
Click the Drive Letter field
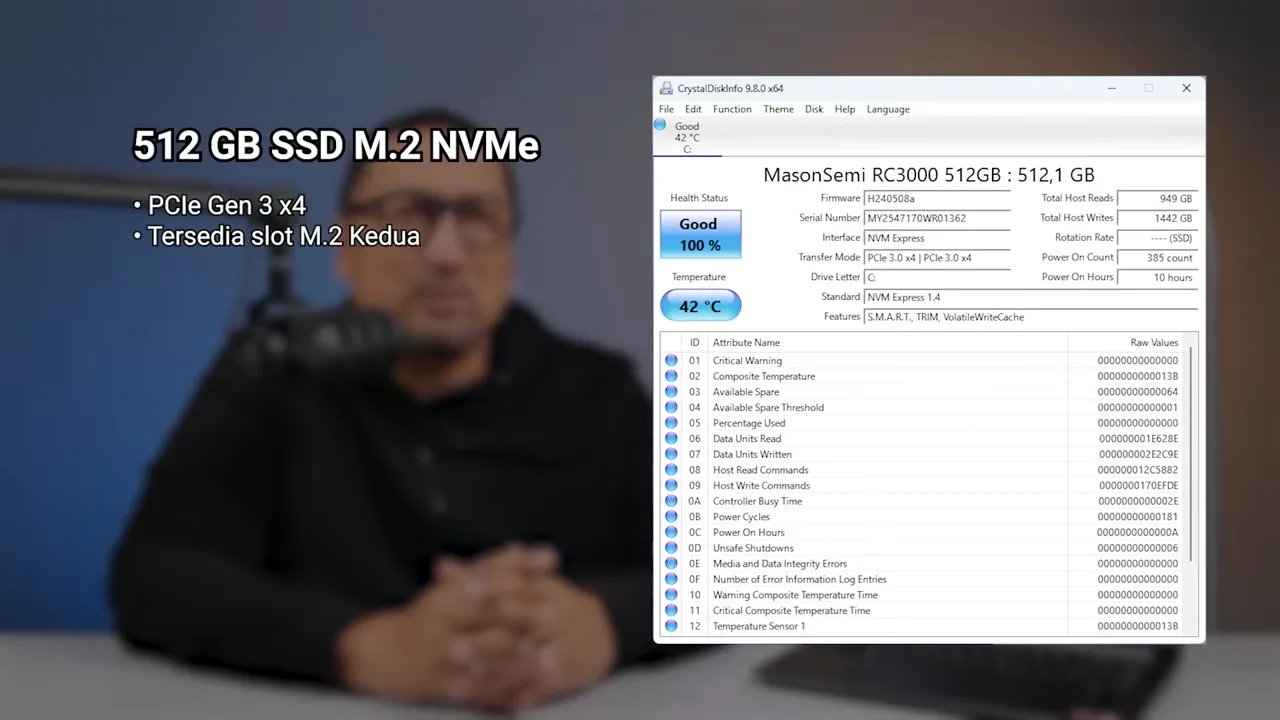pyautogui.click(x=937, y=277)
